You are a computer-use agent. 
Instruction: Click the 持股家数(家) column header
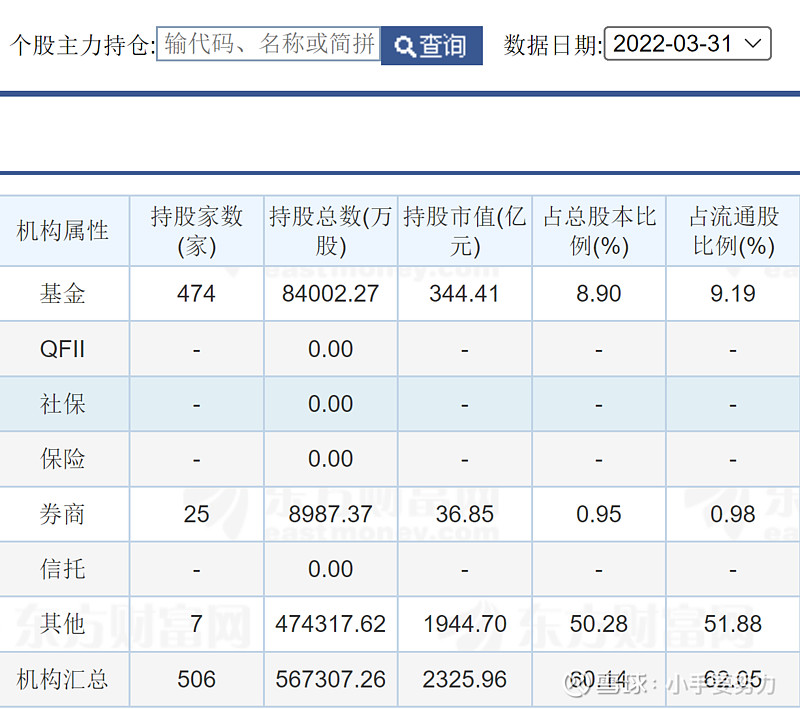click(196, 231)
